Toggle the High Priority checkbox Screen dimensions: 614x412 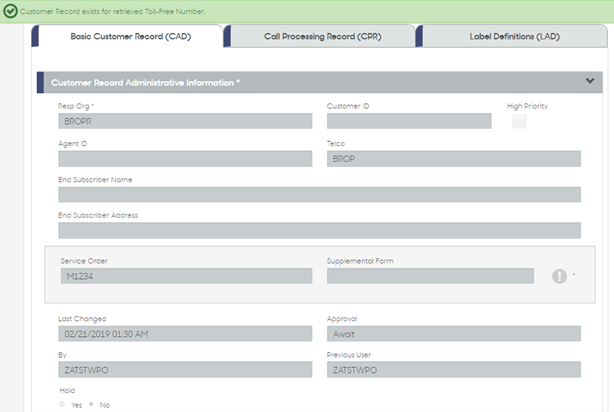520,121
